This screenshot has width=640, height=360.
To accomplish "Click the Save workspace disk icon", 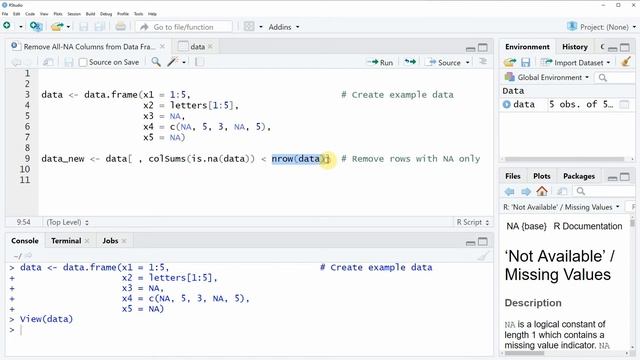I will click(x=526, y=62).
